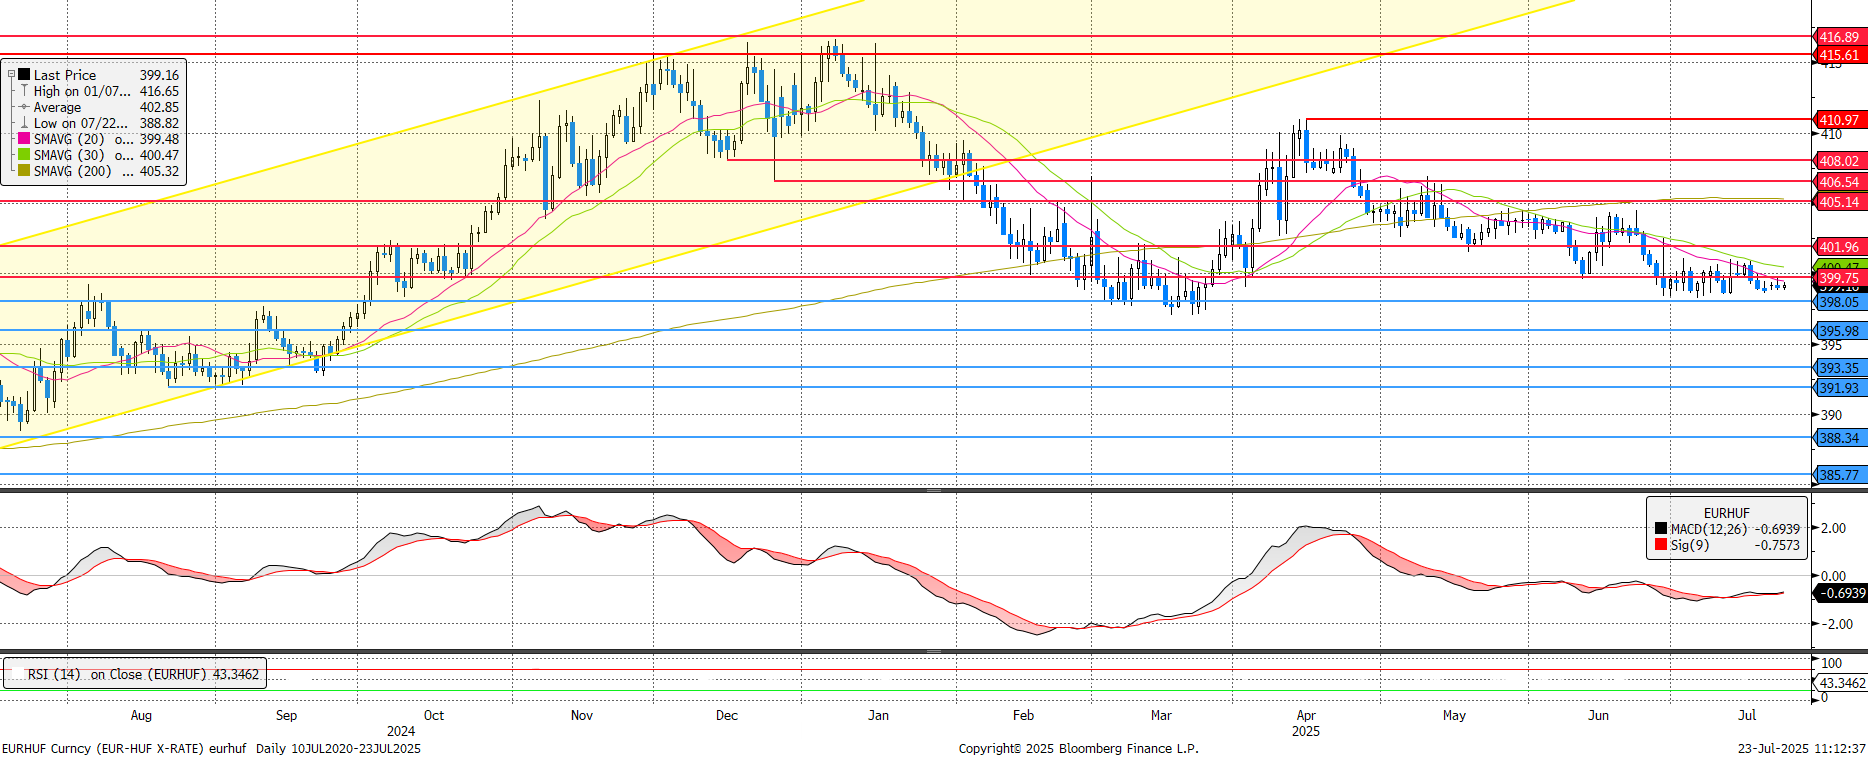The image size is (1868, 757).
Task: Click the Jul label on time axis
Action: pos(1747,715)
